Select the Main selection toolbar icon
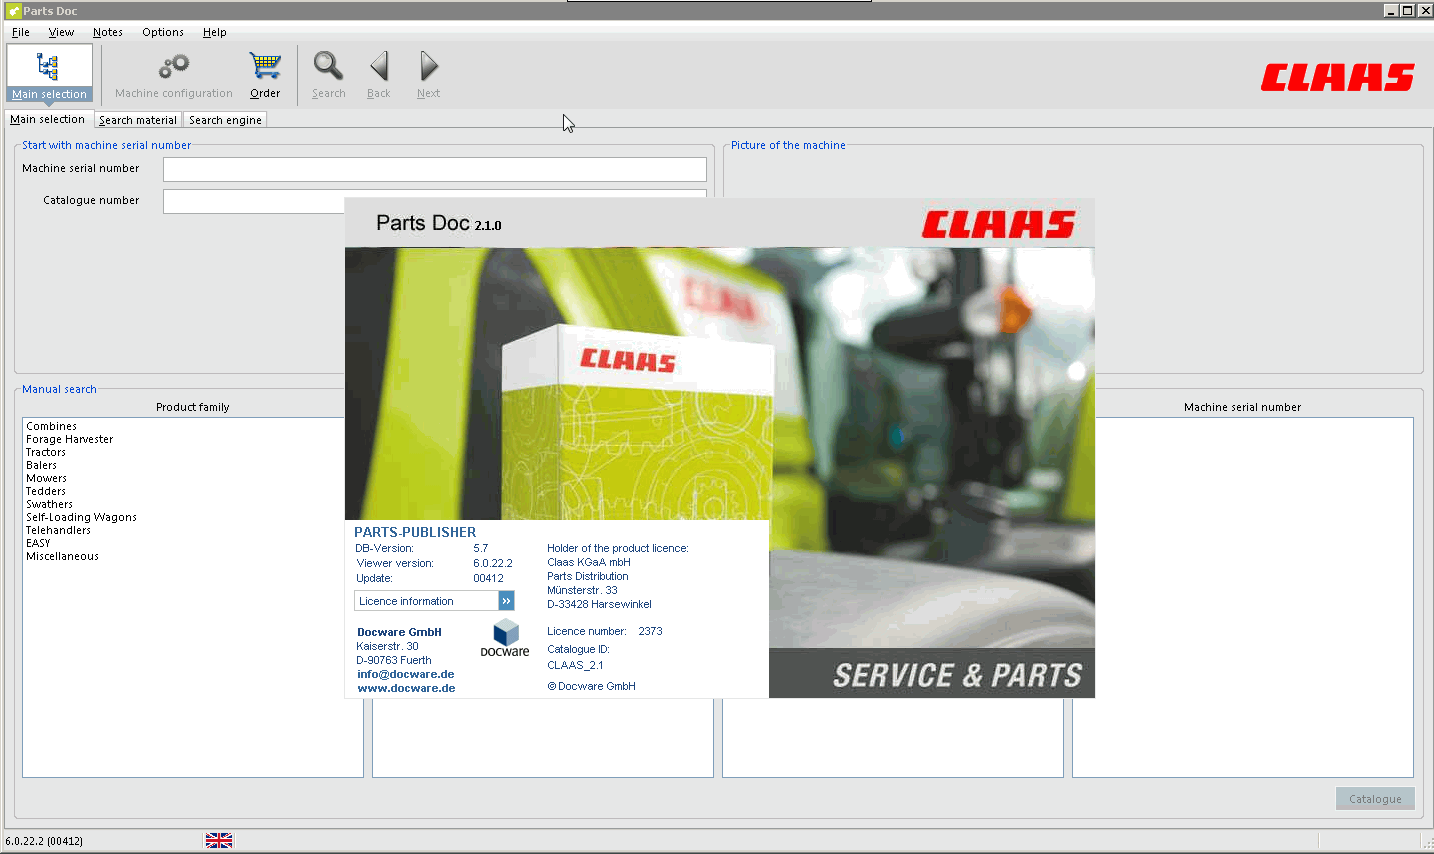Screen dimensions: 1434x854 [48, 73]
